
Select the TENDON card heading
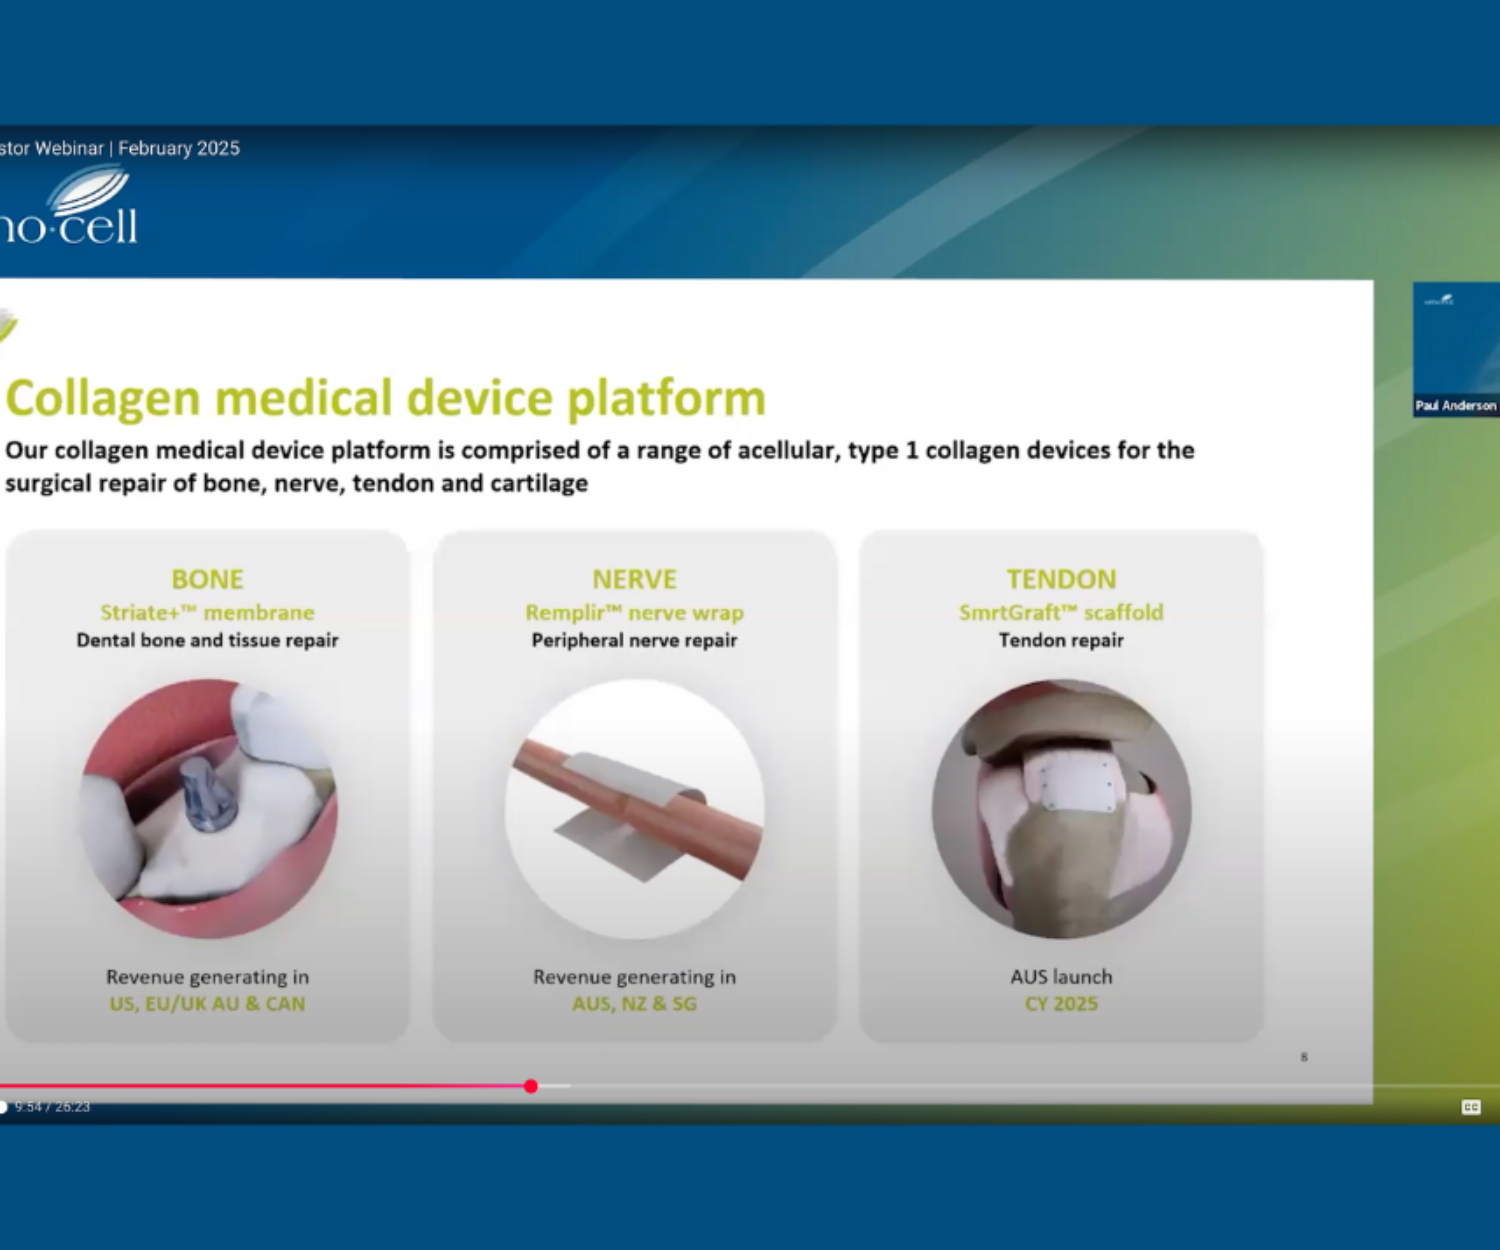point(1061,579)
